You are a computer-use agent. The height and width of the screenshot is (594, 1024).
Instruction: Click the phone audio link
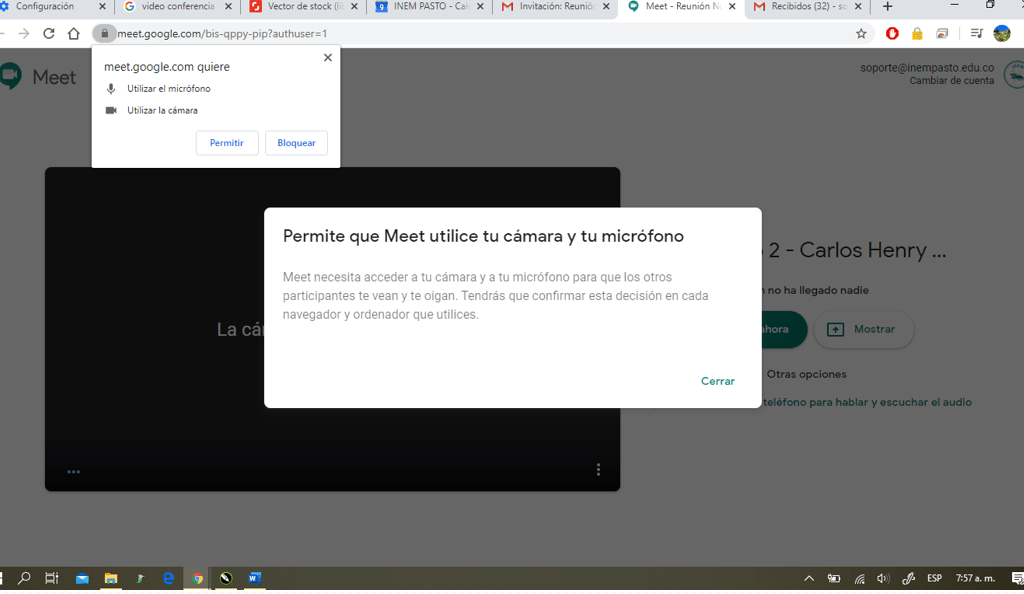[867, 402]
